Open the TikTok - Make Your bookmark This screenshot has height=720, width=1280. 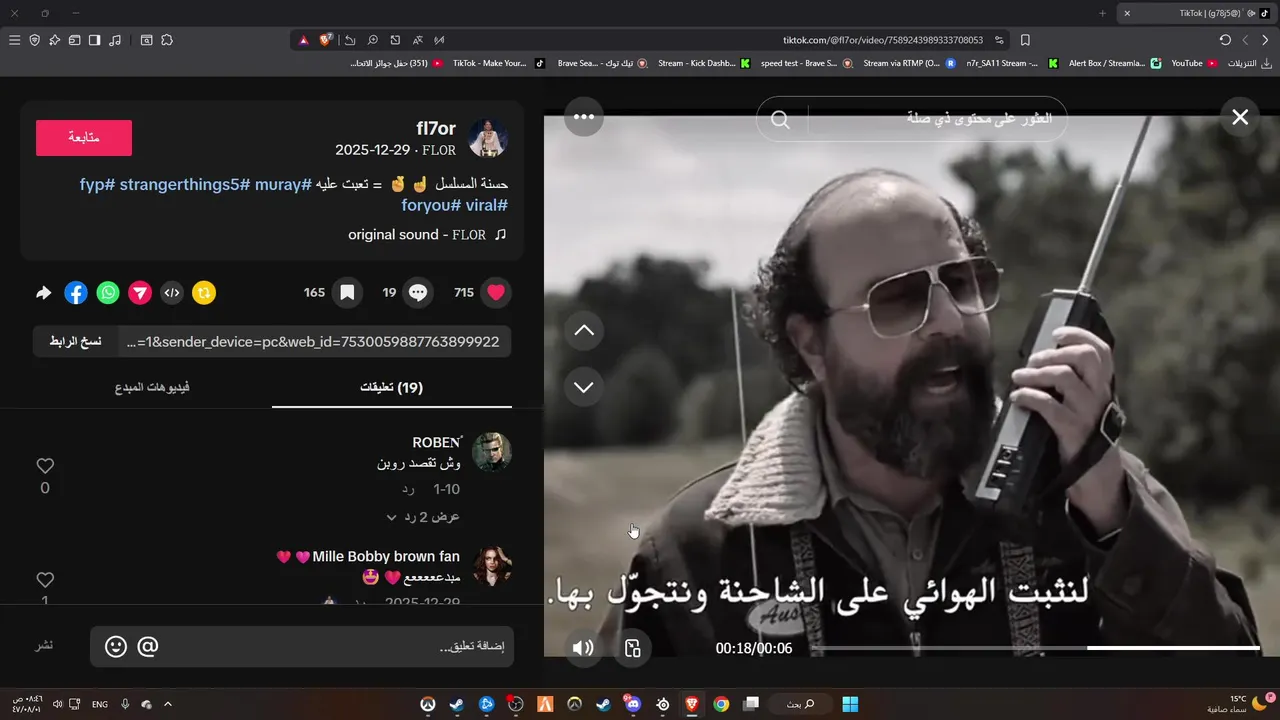click(x=498, y=63)
